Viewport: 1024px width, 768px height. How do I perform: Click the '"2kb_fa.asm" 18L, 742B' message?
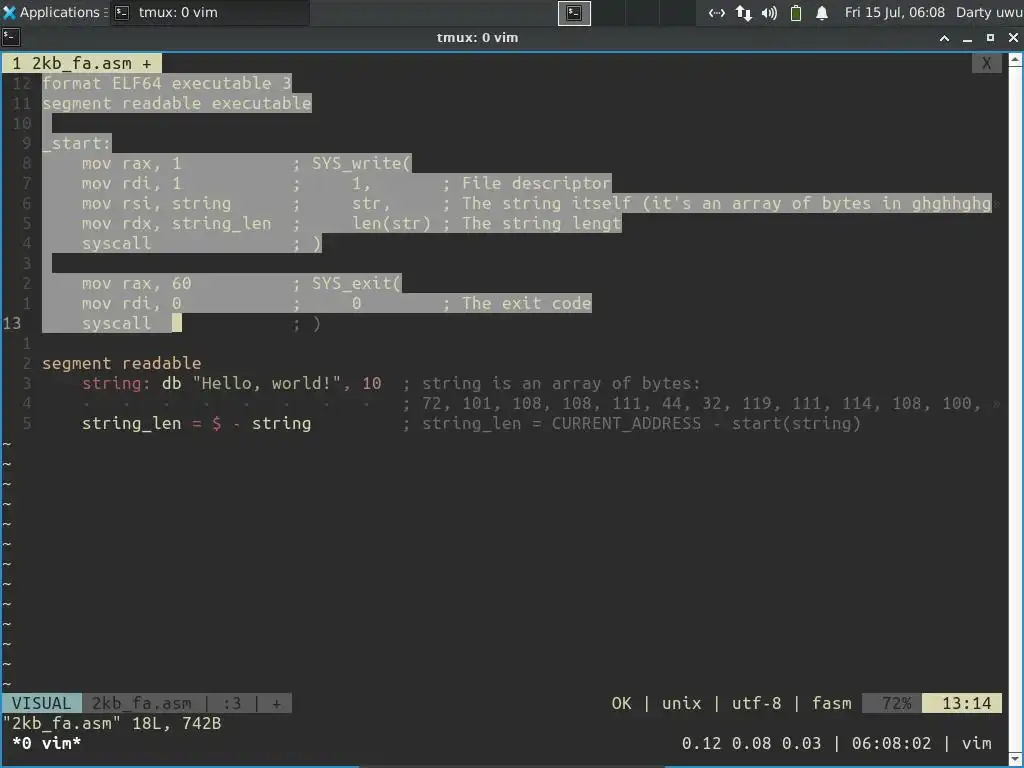point(112,724)
